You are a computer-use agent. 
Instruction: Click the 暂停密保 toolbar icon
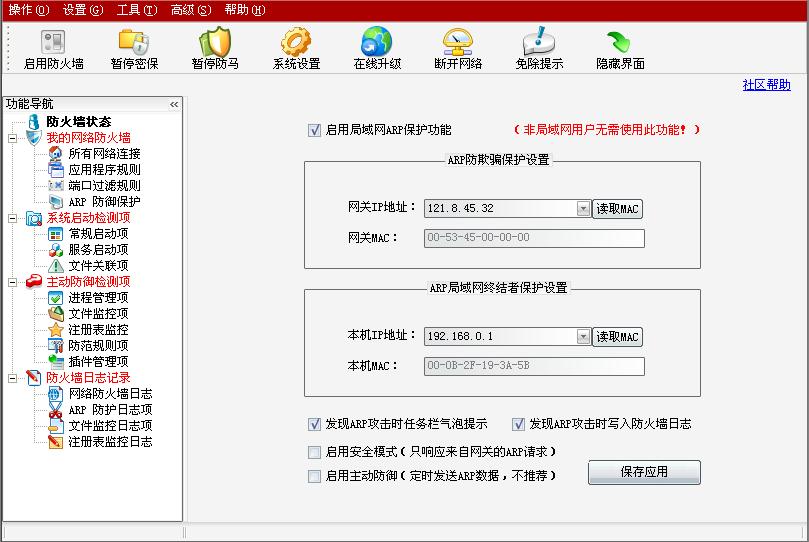134,43
